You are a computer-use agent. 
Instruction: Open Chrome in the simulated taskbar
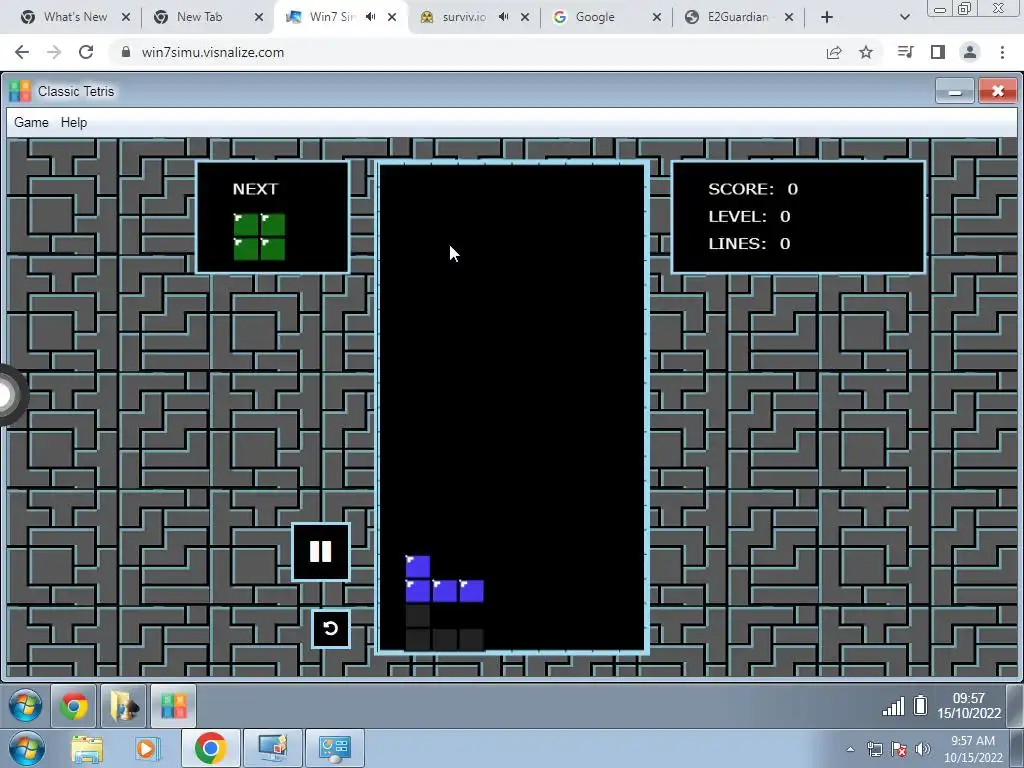pyautogui.click(x=74, y=706)
